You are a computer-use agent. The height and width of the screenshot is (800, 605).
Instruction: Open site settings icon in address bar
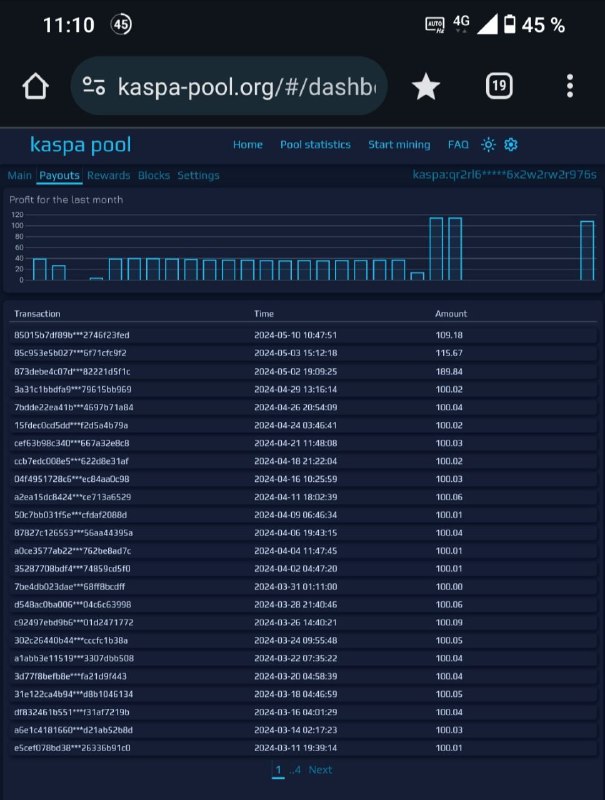coord(94,86)
